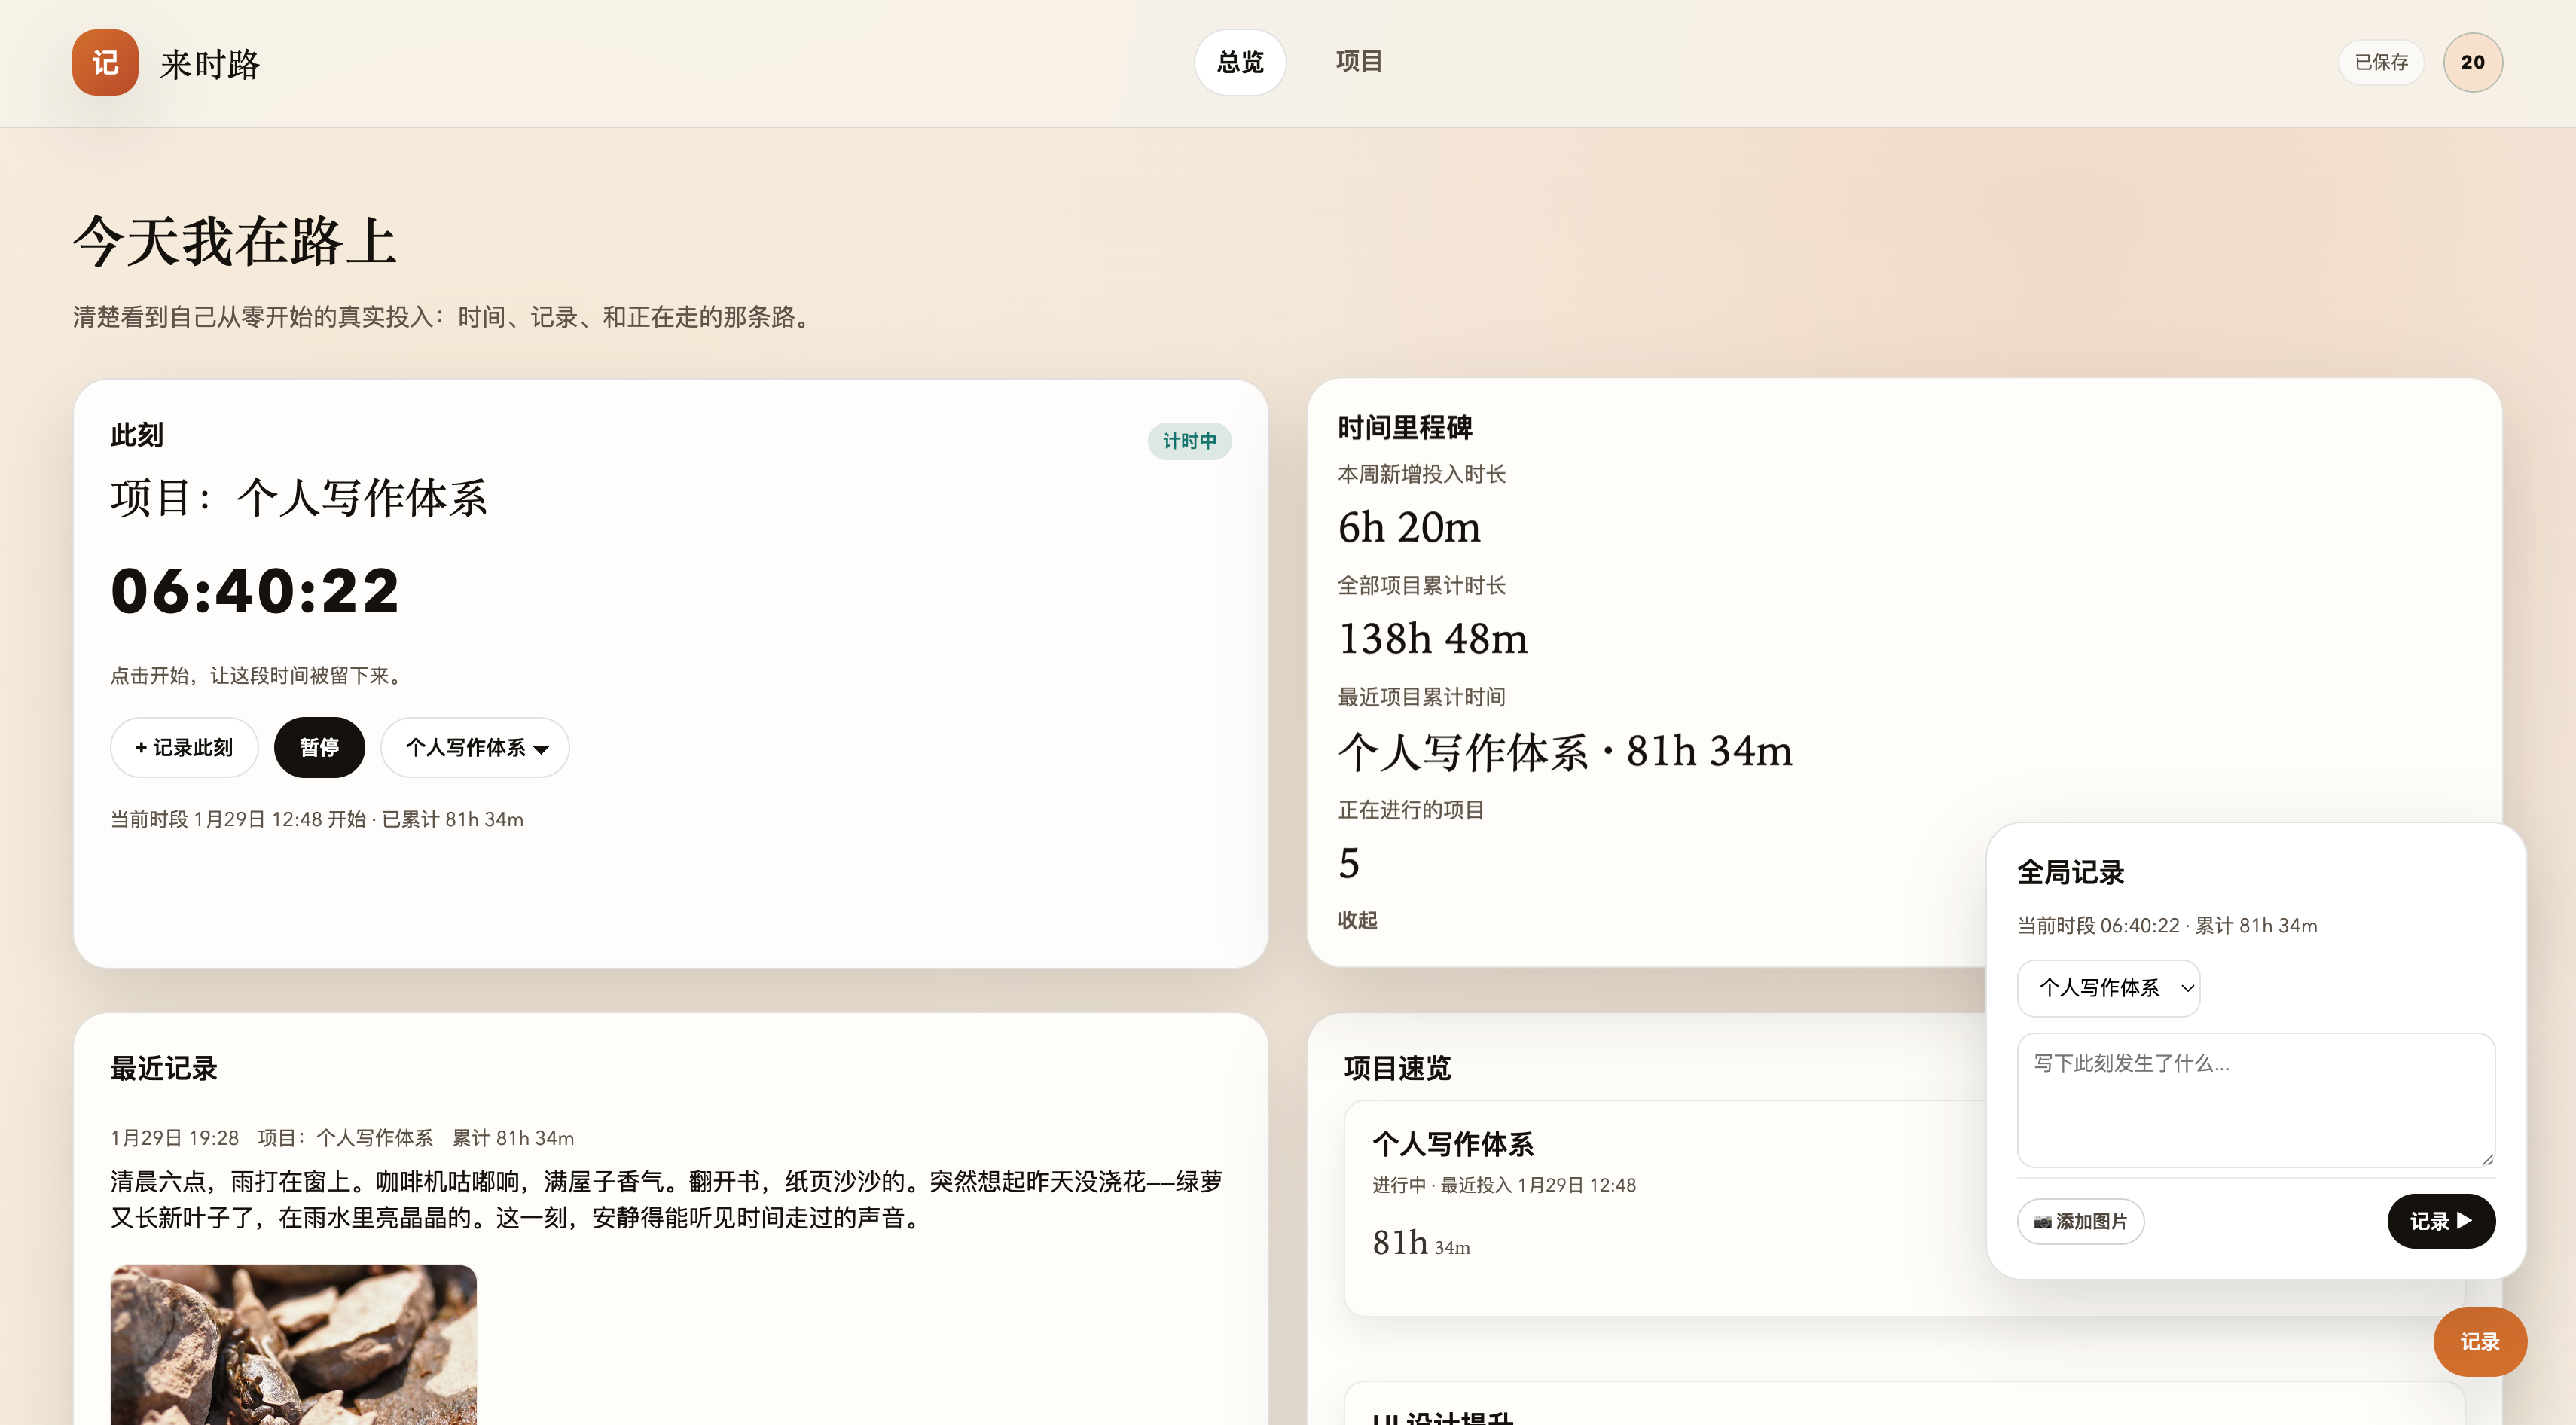The height and width of the screenshot is (1425, 2576).
Task: Submit the note with the 记录 button
Action: pyautogui.click(x=2441, y=1221)
